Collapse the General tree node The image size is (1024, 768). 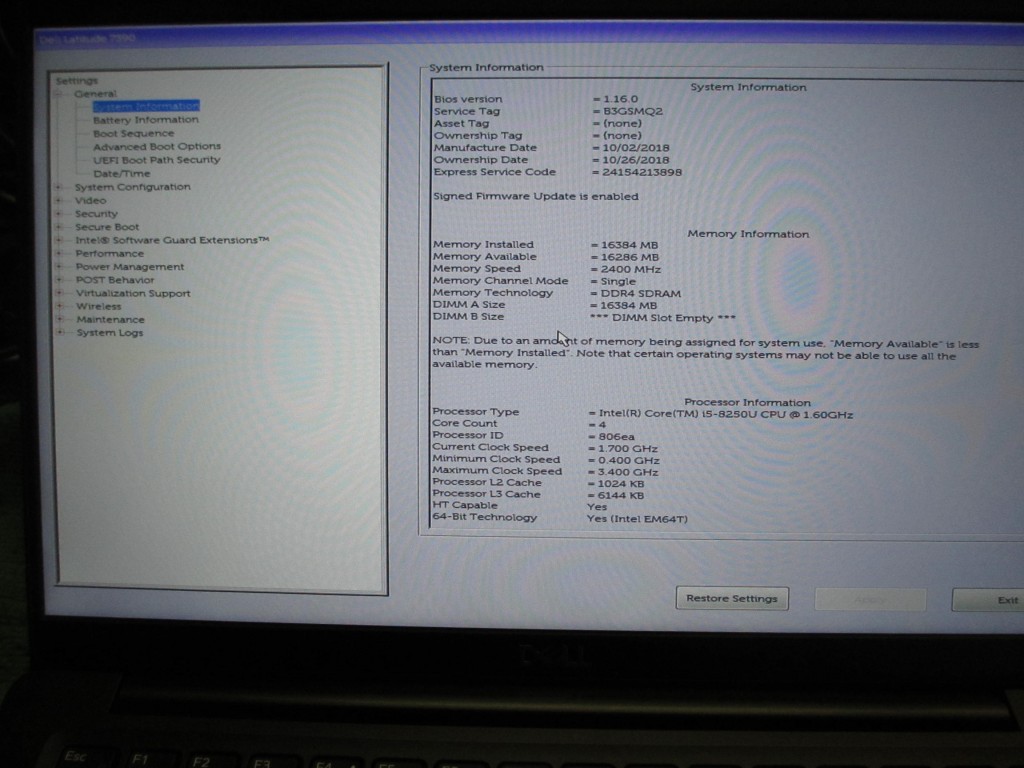58,94
